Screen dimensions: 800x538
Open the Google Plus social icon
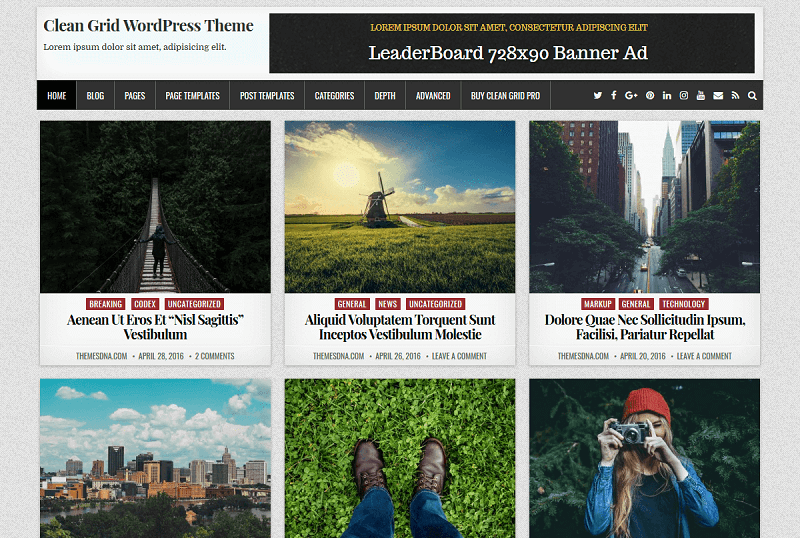[x=631, y=95]
